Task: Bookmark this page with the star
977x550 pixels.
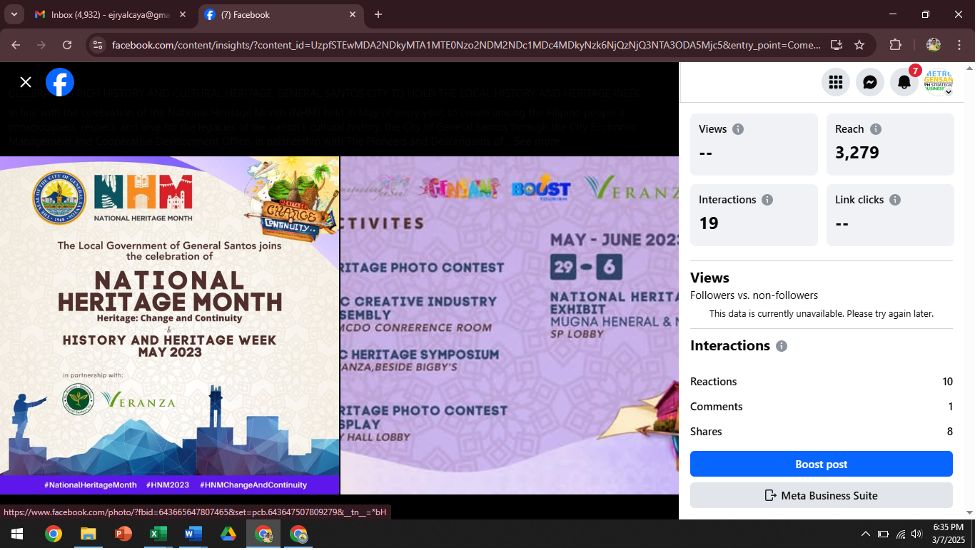Action: click(x=860, y=45)
